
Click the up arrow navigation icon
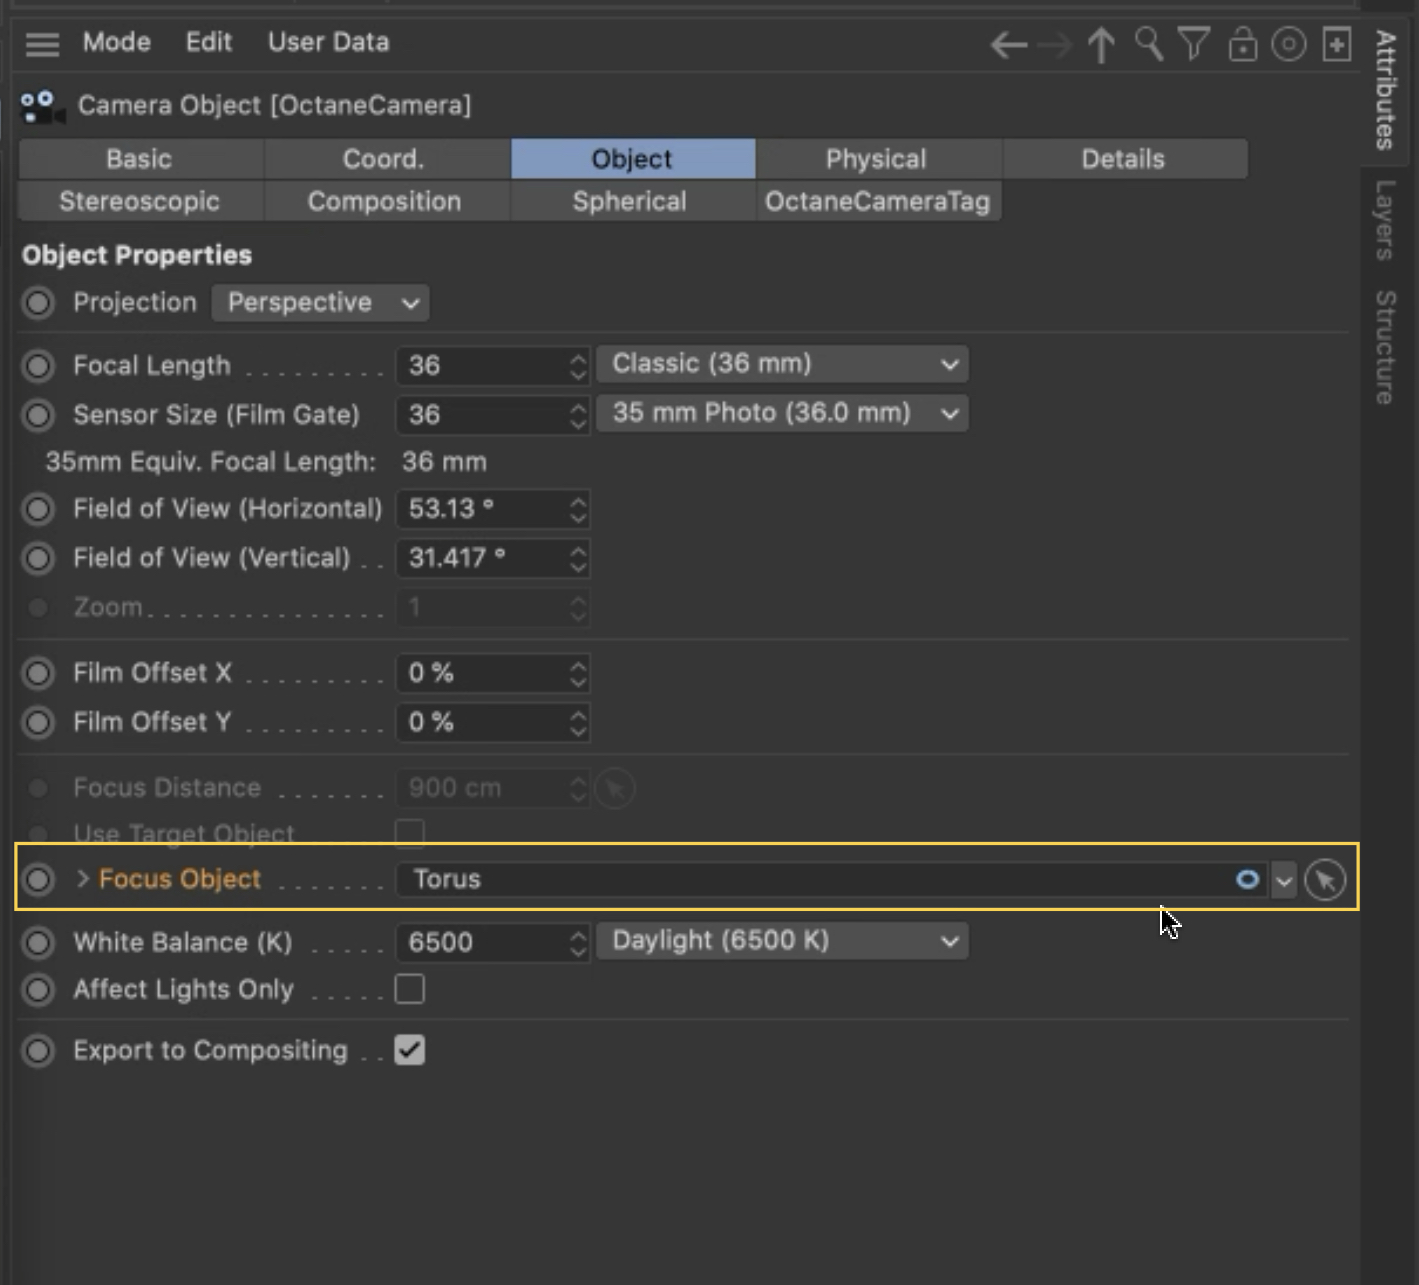point(1101,45)
